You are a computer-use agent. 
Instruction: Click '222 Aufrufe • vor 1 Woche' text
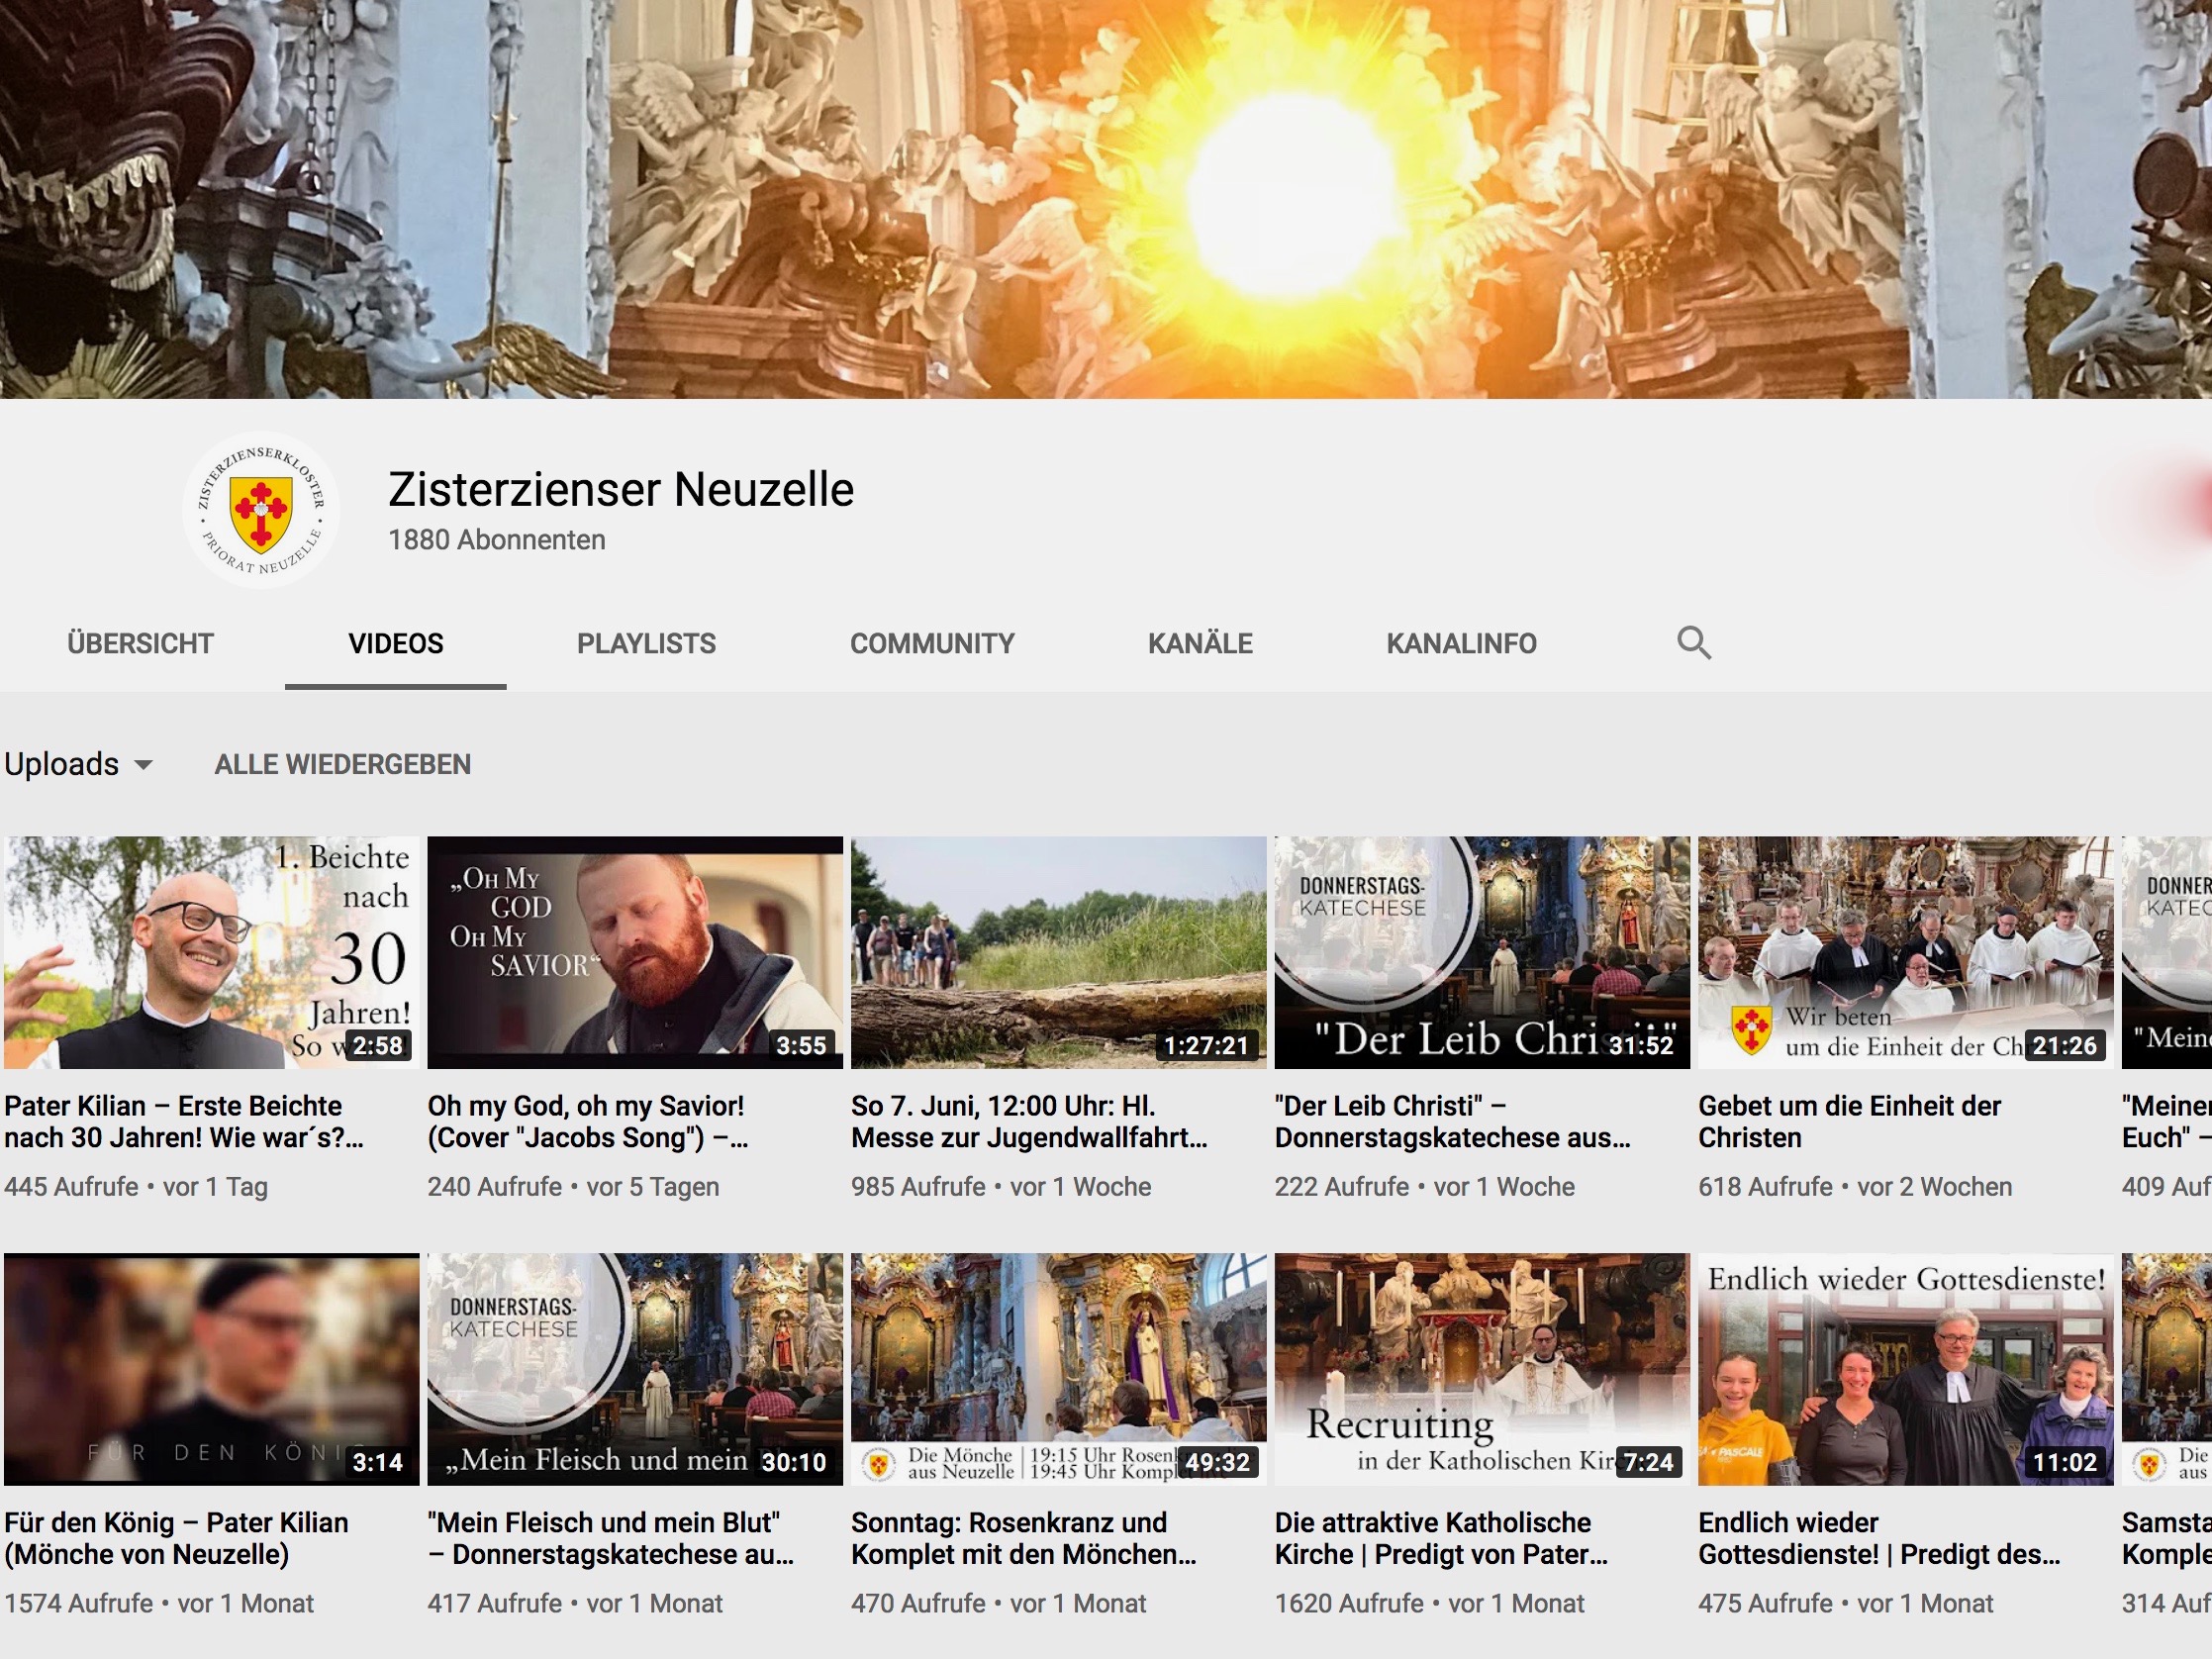pos(1425,1187)
